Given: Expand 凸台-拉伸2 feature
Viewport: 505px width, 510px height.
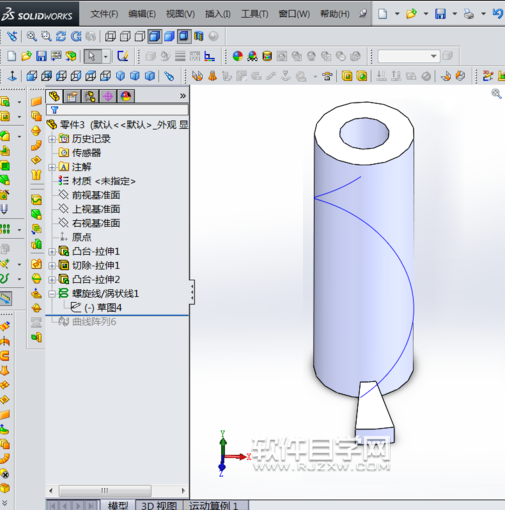Looking at the screenshot, I should click(x=52, y=280).
